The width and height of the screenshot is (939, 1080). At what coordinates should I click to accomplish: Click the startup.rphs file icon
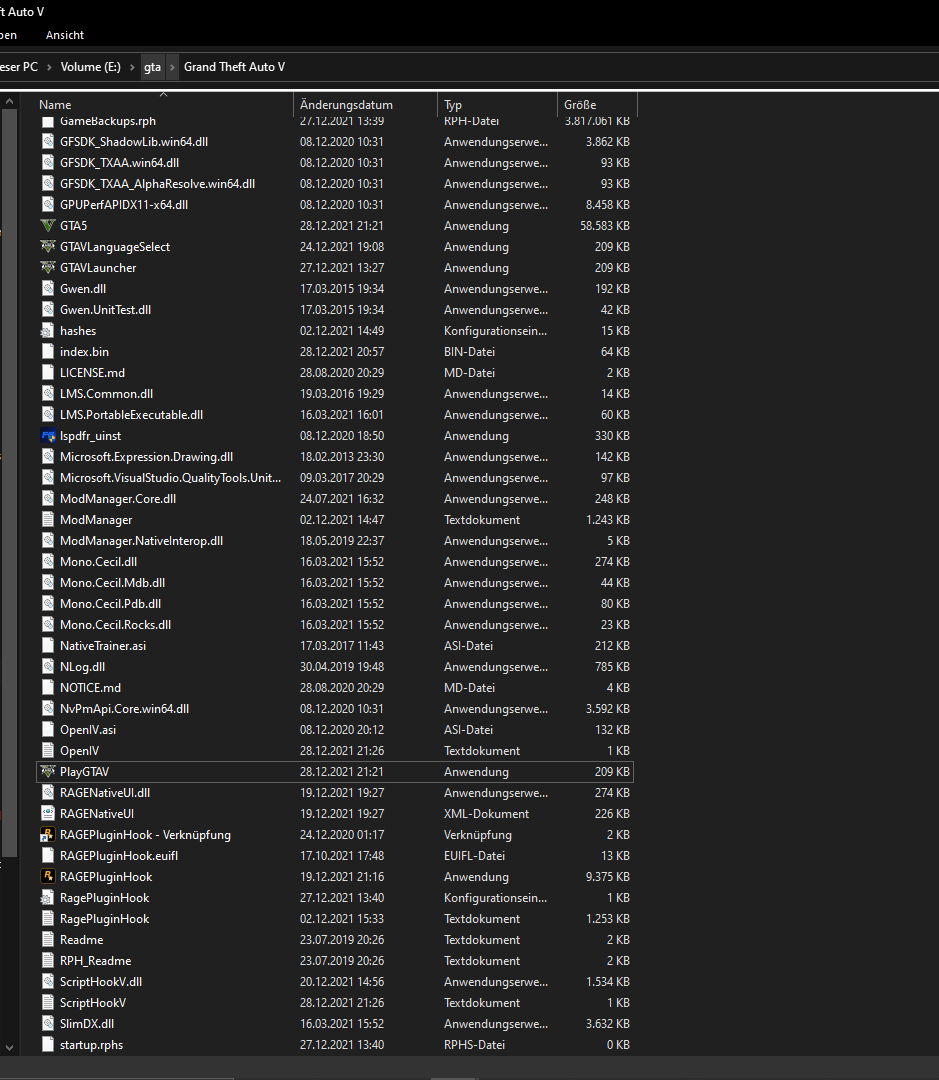48,1044
